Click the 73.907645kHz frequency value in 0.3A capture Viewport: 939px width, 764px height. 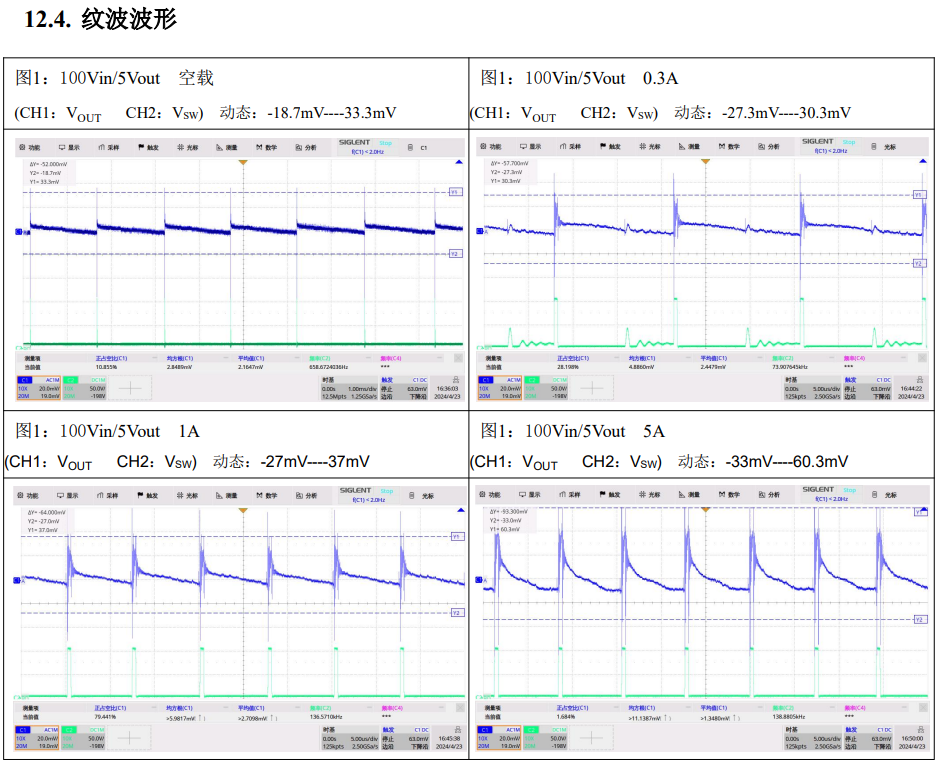coord(790,367)
